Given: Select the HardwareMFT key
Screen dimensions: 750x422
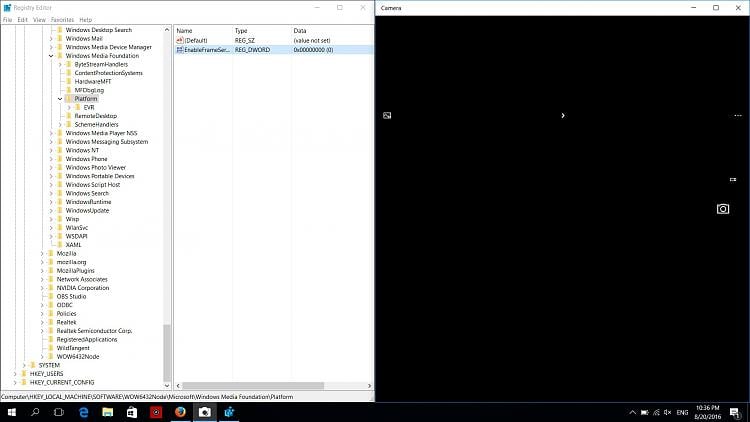Looking at the screenshot, I should [93, 82].
